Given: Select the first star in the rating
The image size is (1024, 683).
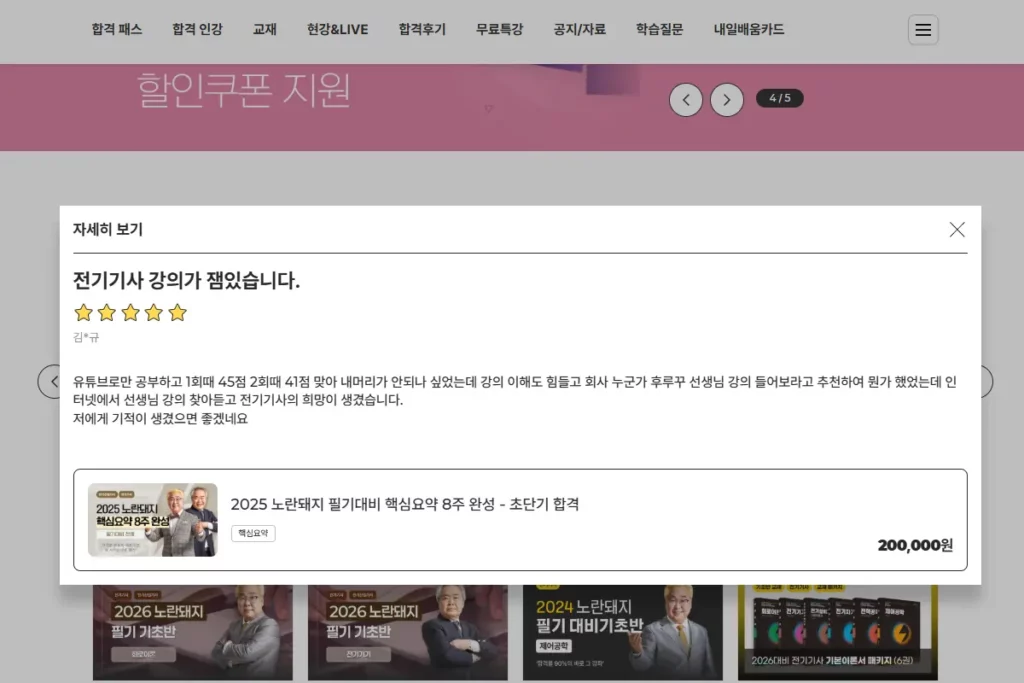Looking at the screenshot, I should pos(84,313).
